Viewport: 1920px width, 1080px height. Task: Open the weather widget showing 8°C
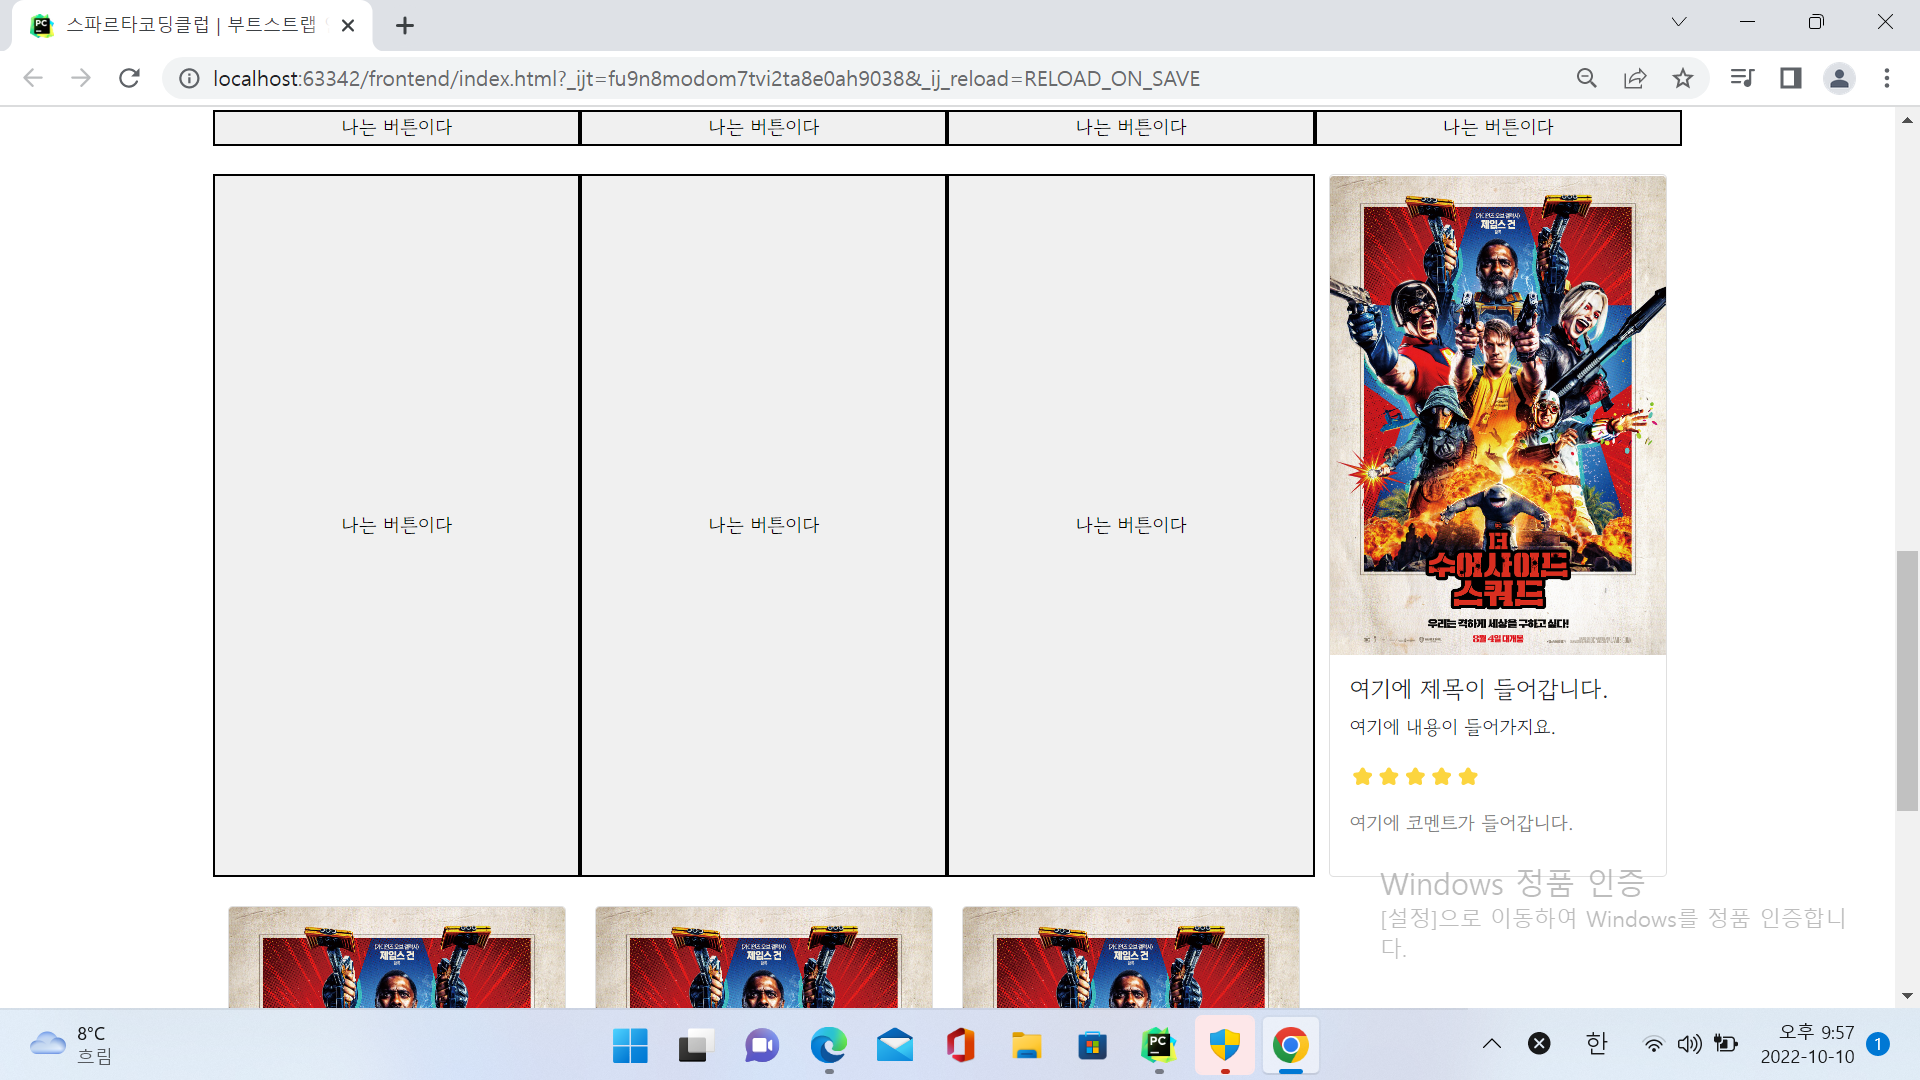[72, 1045]
